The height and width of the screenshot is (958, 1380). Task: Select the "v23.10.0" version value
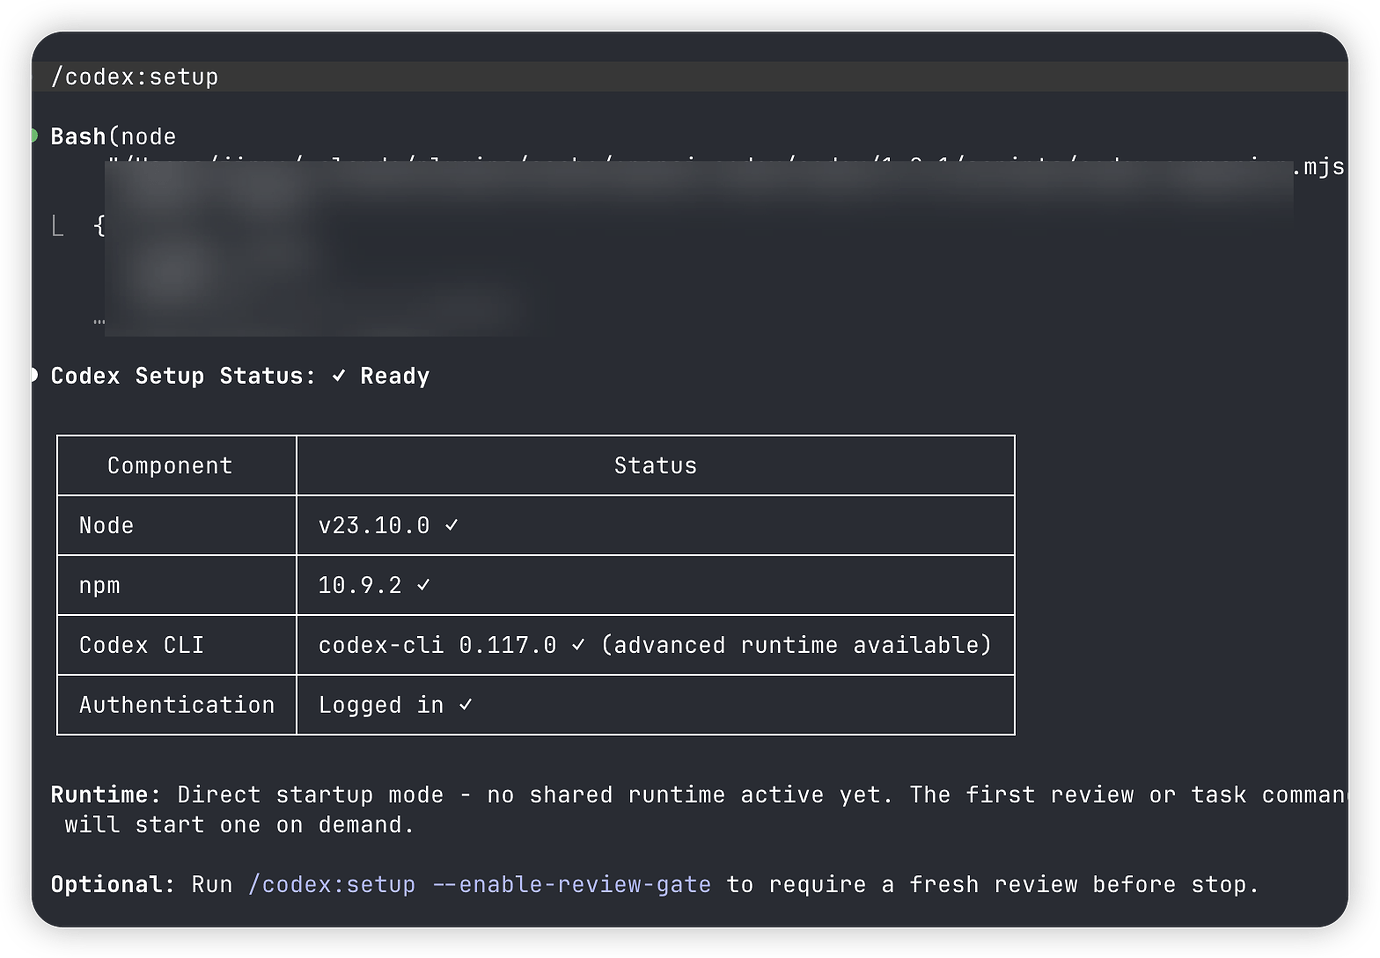click(374, 526)
